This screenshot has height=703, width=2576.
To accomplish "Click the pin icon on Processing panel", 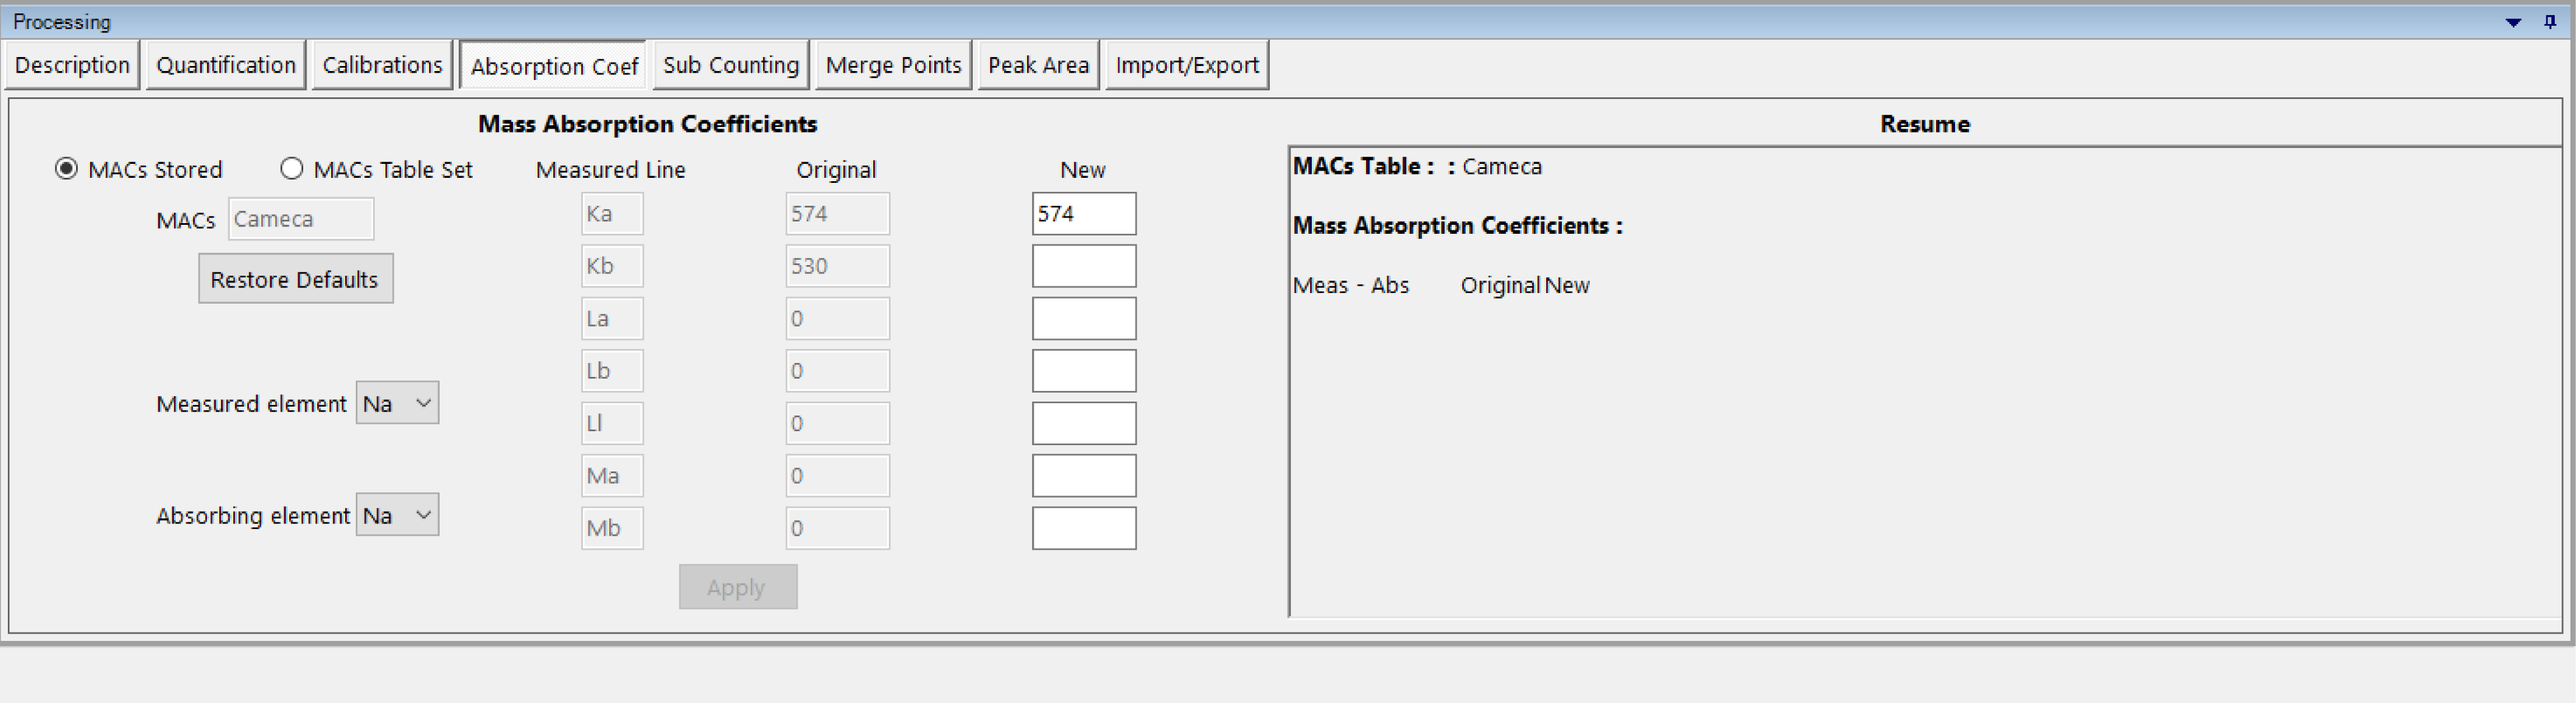I will [x=2549, y=21].
